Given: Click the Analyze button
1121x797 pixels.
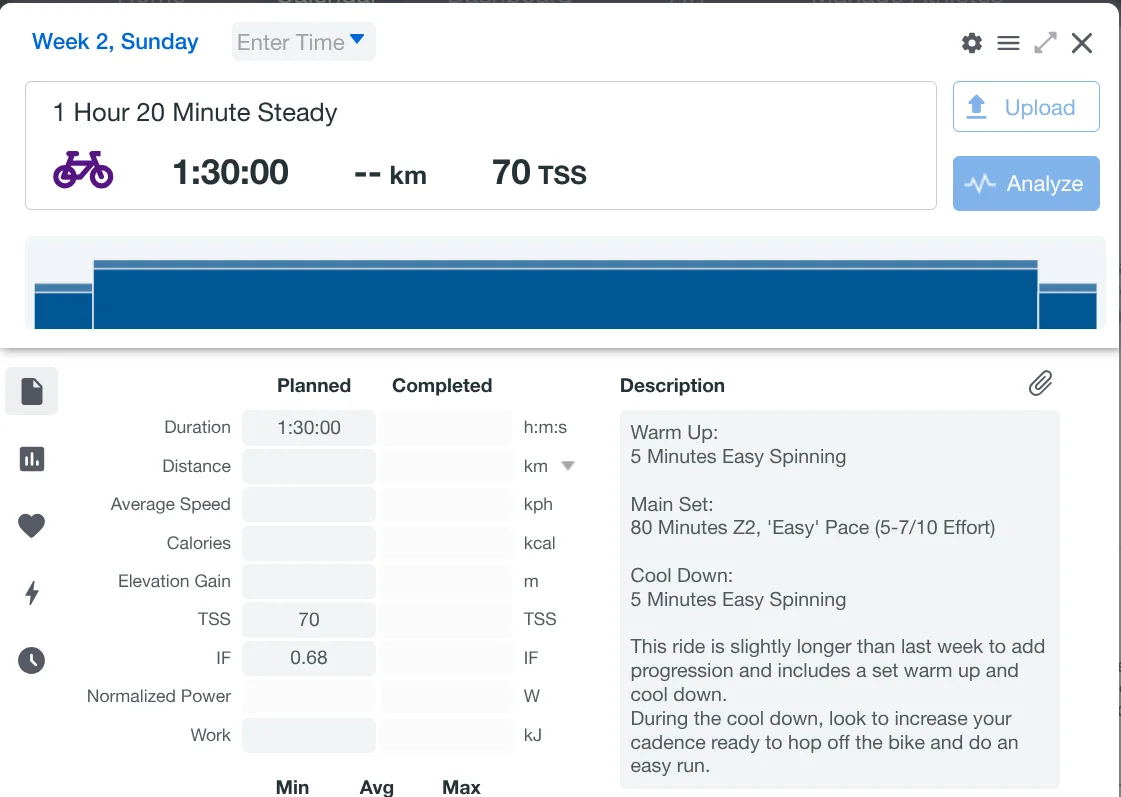Looking at the screenshot, I should point(1026,183).
